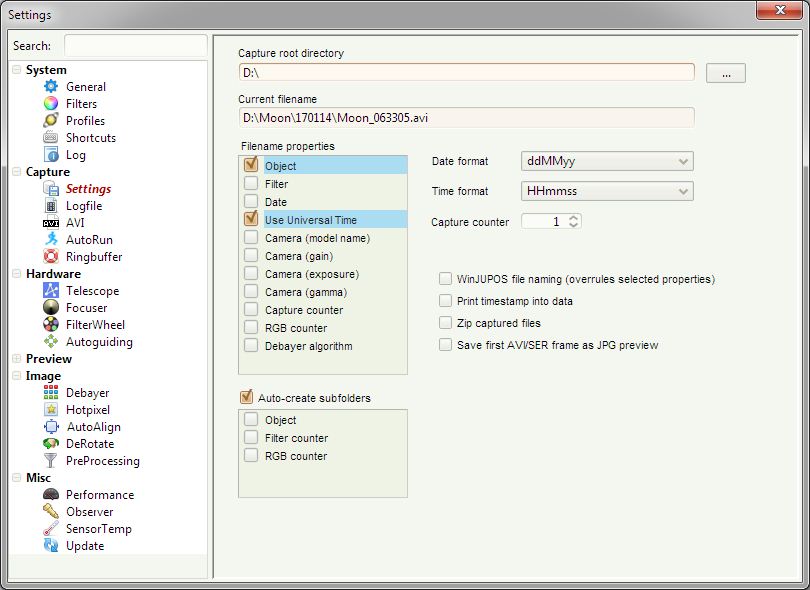Image resolution: width=810 pixels, height=590 pixels.
Task: Select the Profiles icon
Action: tap(51, 121)
